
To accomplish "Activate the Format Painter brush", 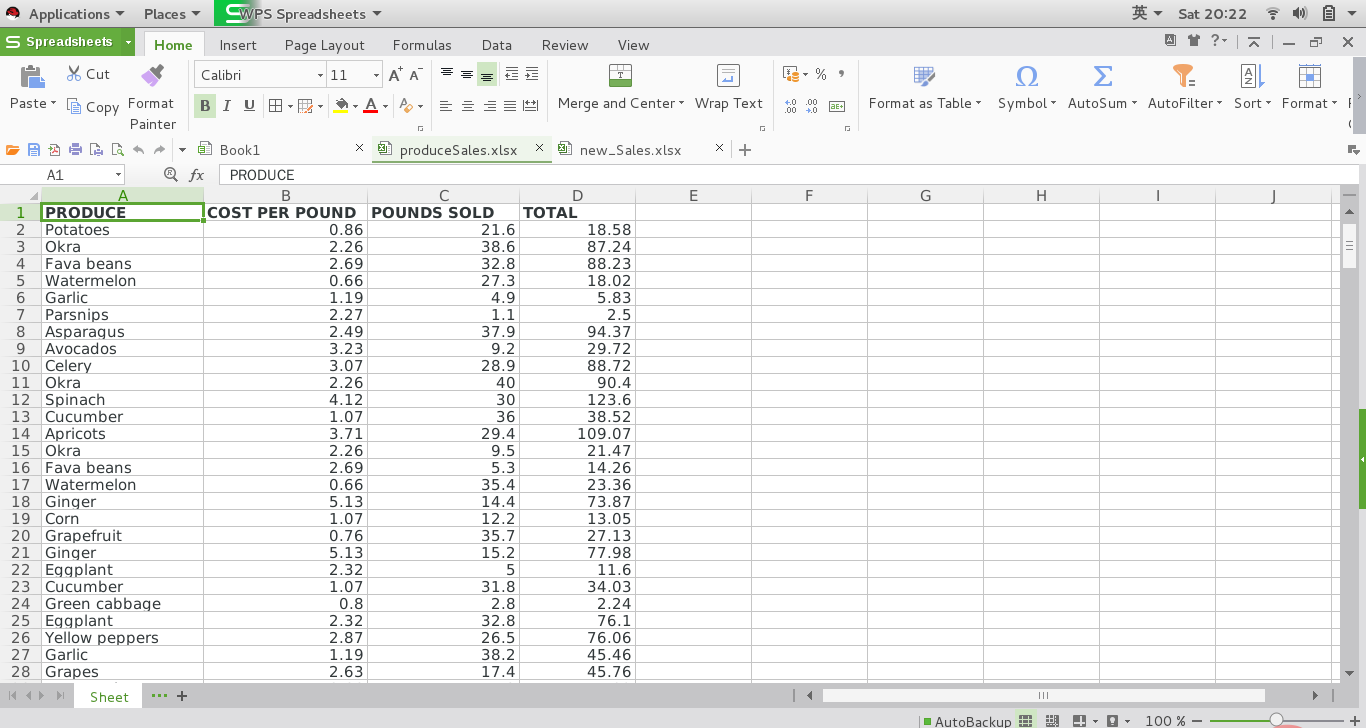I will [152, 76].
